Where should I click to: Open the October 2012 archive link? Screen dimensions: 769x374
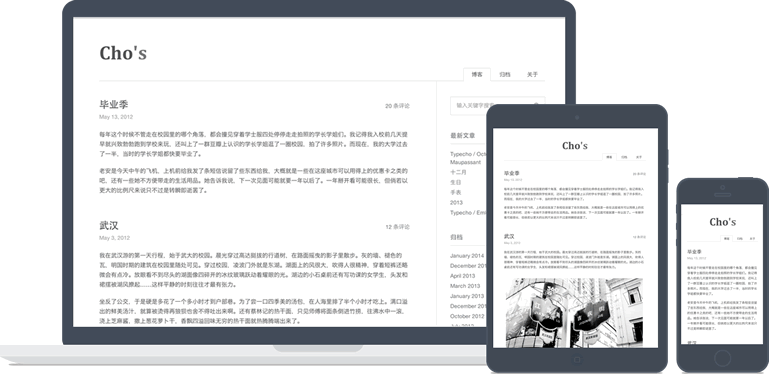[467, 316]
